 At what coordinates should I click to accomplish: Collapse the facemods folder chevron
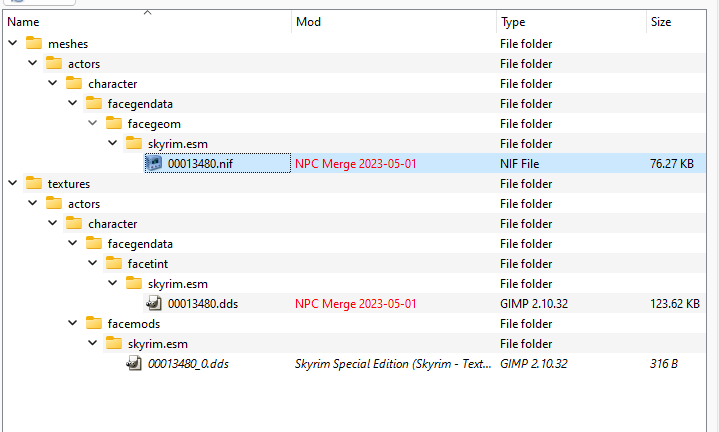72,323
